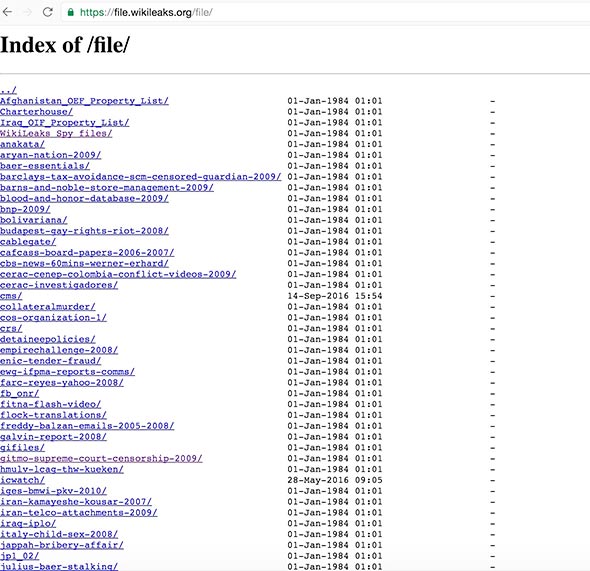Open the julius-baer-stalking folder

pos(59,566)
